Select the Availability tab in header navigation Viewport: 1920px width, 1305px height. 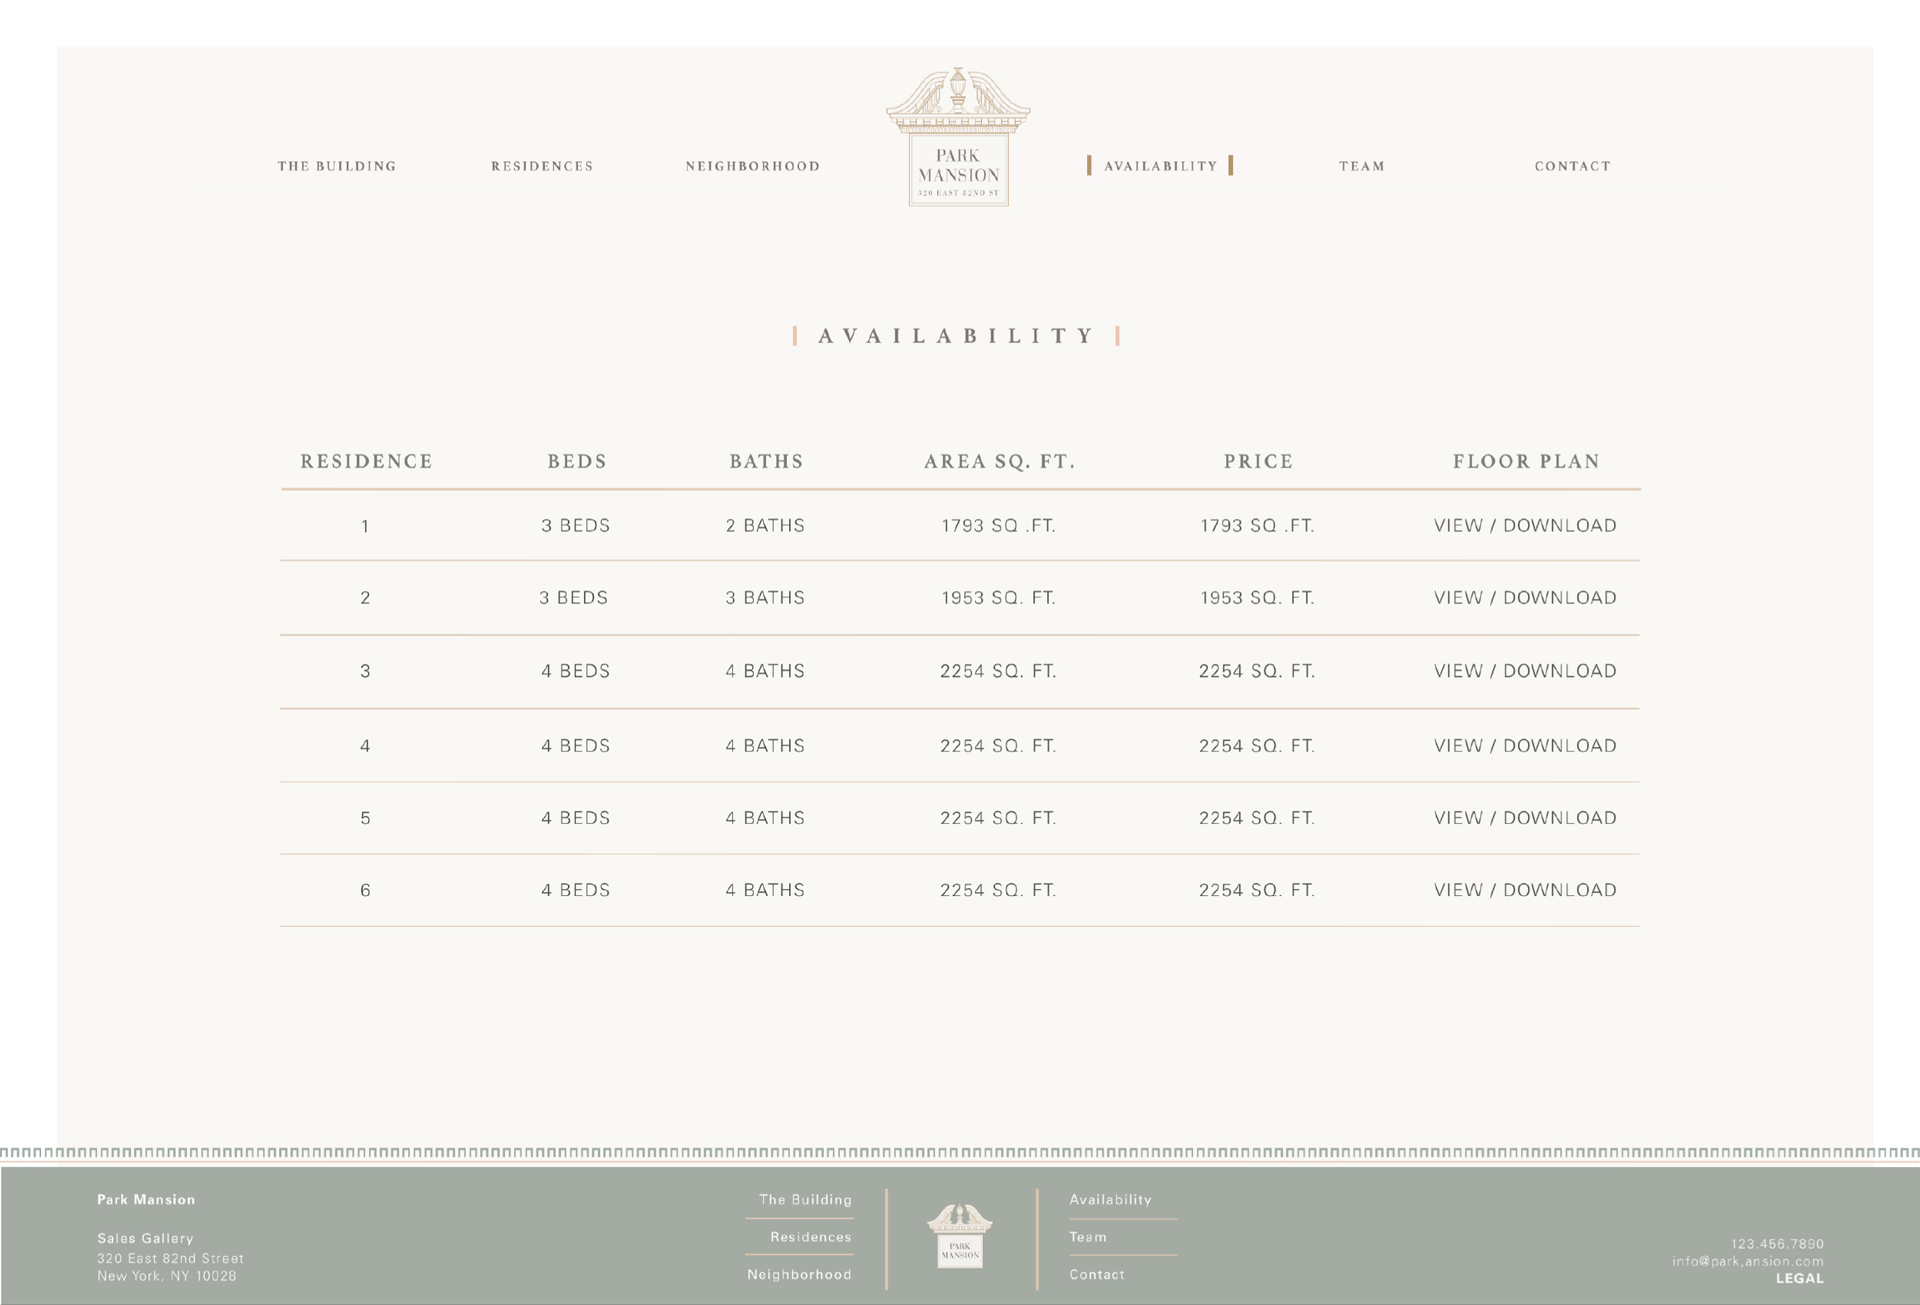click(x=1160, y=166)
